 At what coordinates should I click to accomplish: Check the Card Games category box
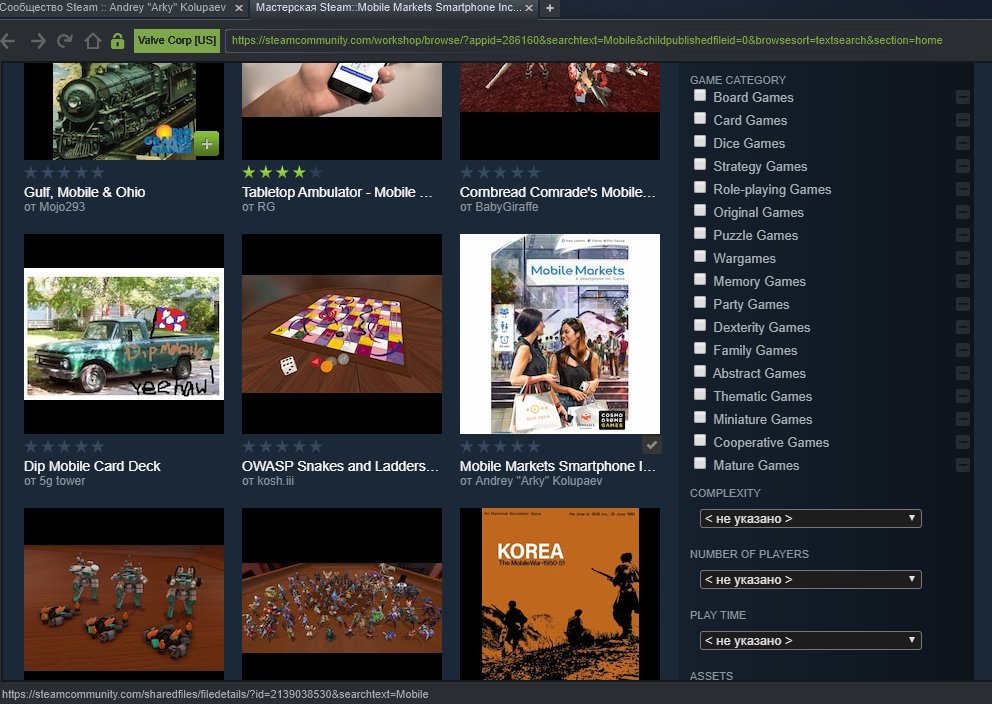pos(700,118)
